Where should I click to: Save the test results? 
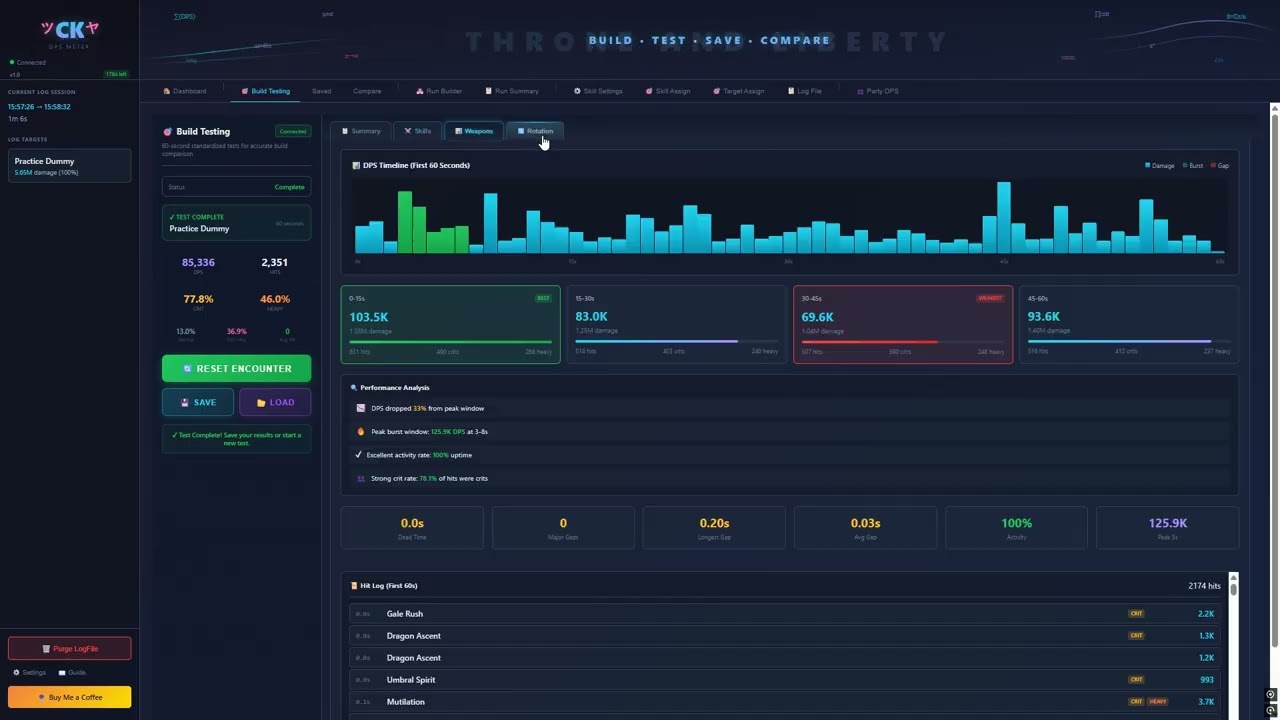[x=198, y=402]
